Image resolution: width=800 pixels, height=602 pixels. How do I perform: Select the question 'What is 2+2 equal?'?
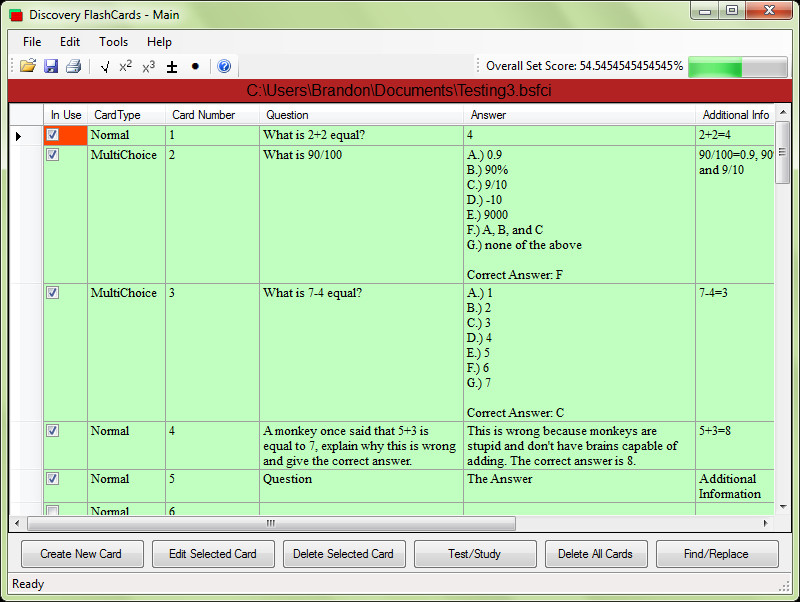pos(361,135)
